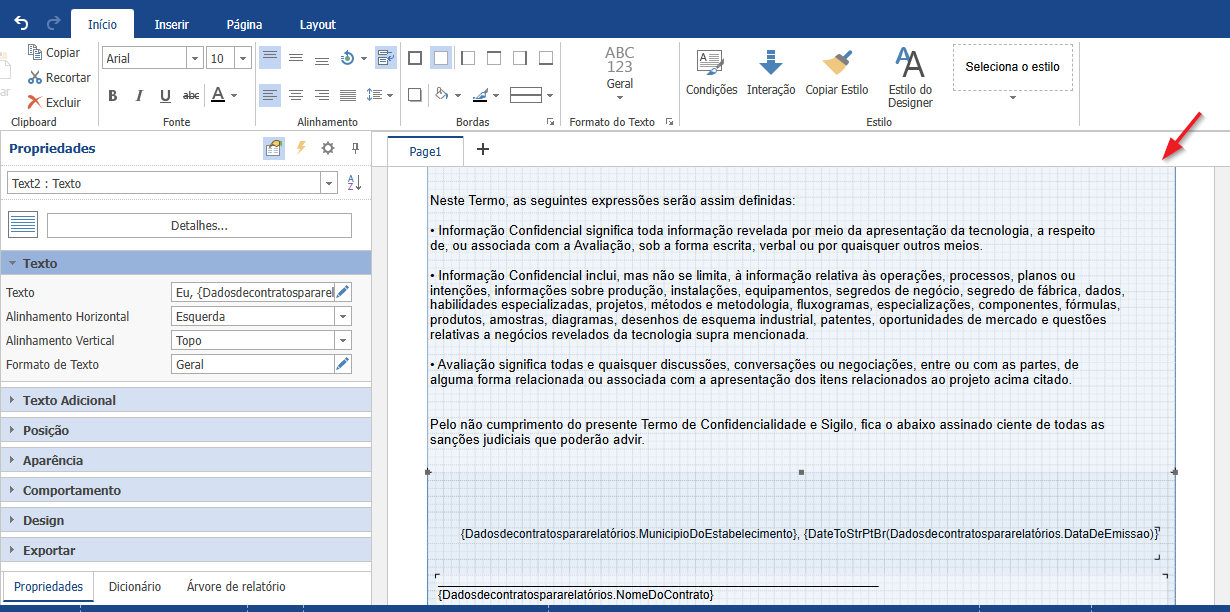Activate the Copiar Estilo brush
Screen dimensions: 1230x612
837,72
